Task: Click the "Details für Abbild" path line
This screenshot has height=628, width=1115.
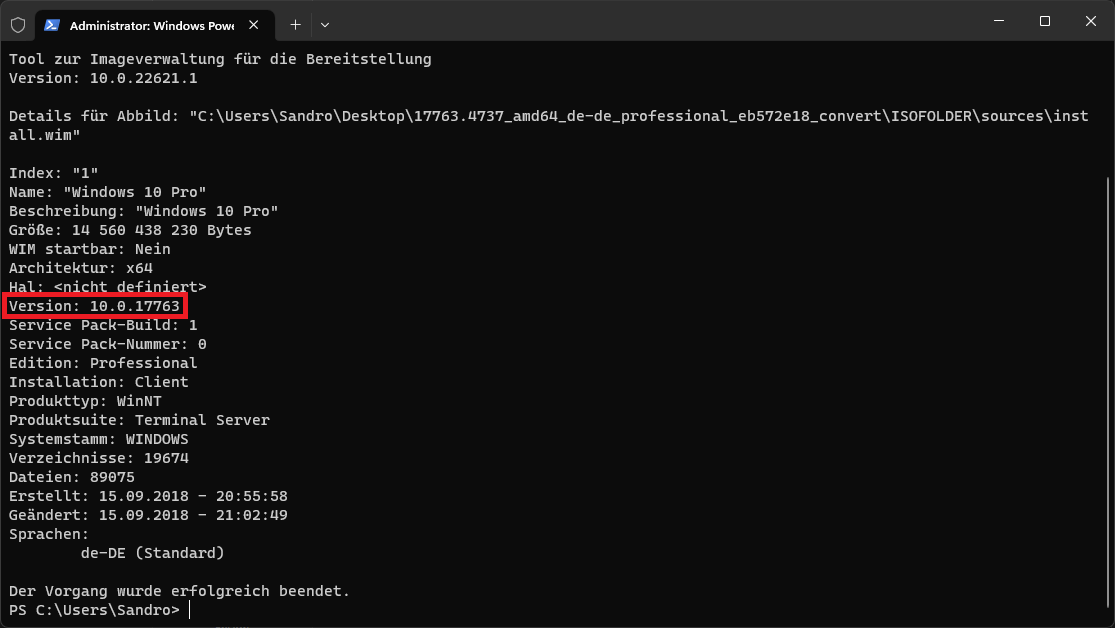Action: pyautogui.click(x=548, y=126)
